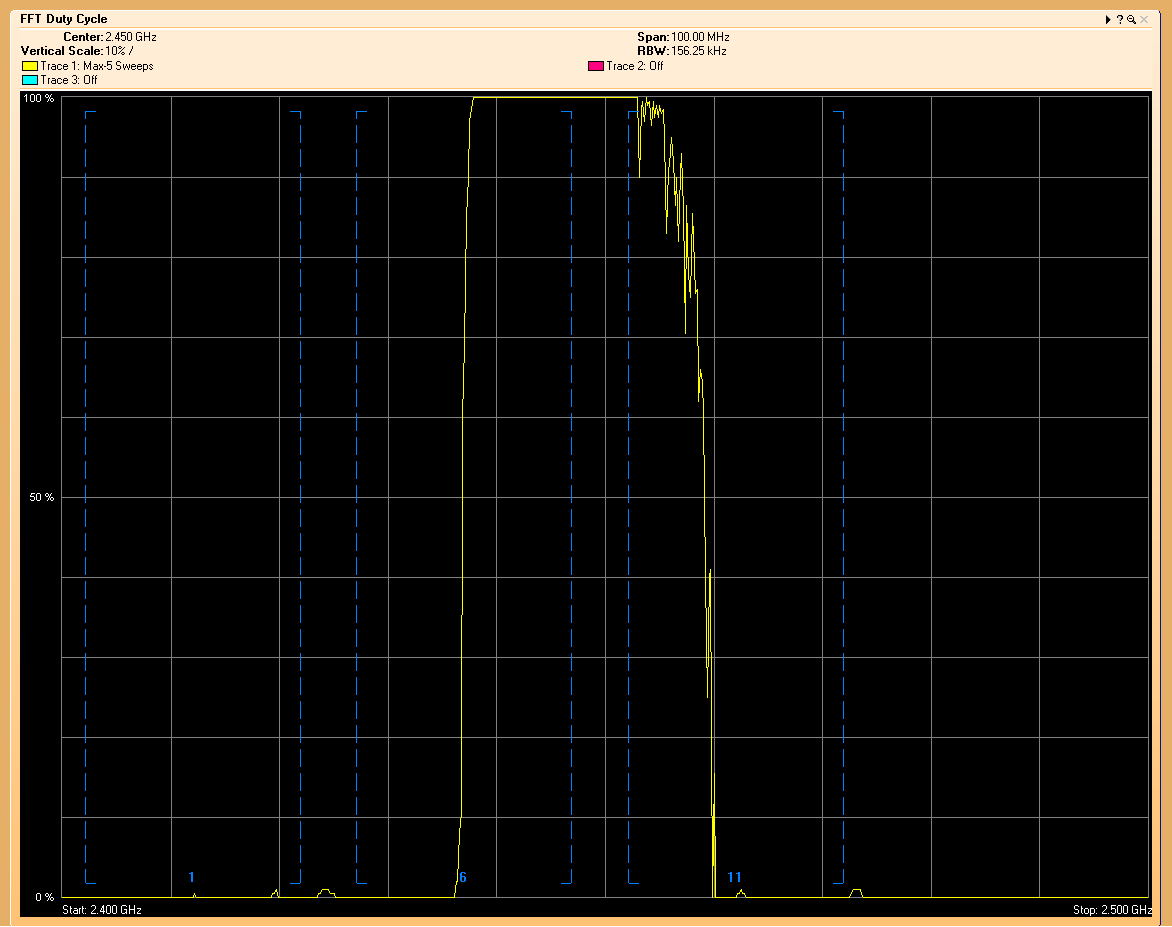Image resolution: width=1172 pixels, height=927 pixels.
Task: Click the zoom out magnifier icon
Action: click(1131, 20)
